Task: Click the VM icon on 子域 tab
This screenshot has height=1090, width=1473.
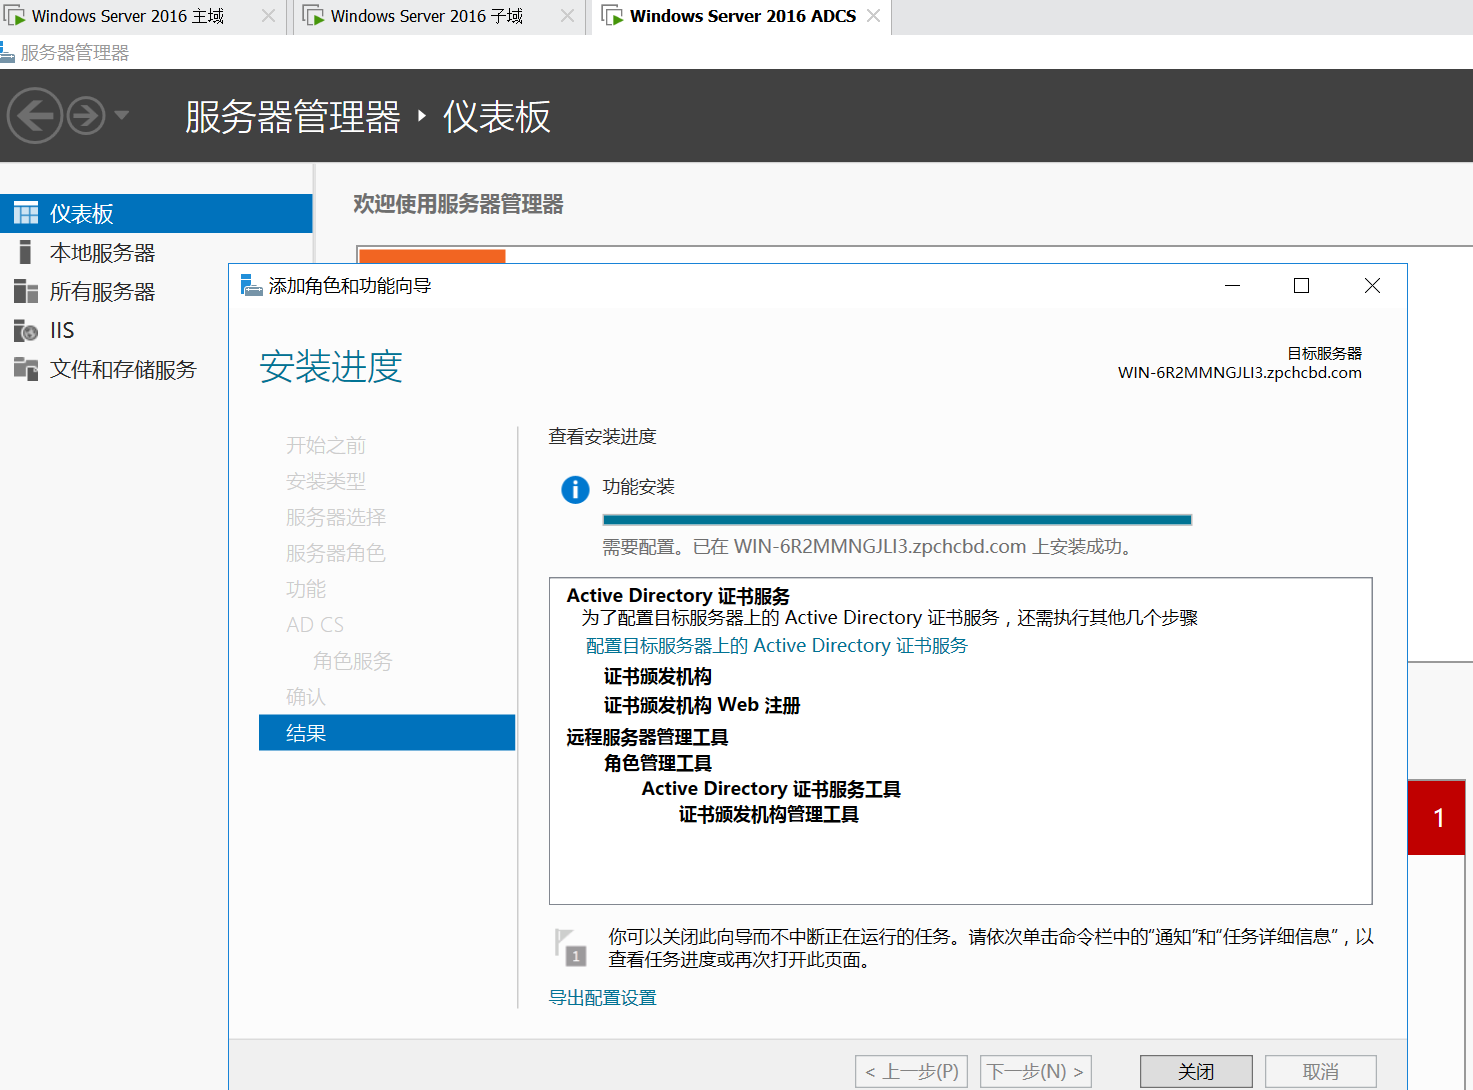Action: pos(313,16)
